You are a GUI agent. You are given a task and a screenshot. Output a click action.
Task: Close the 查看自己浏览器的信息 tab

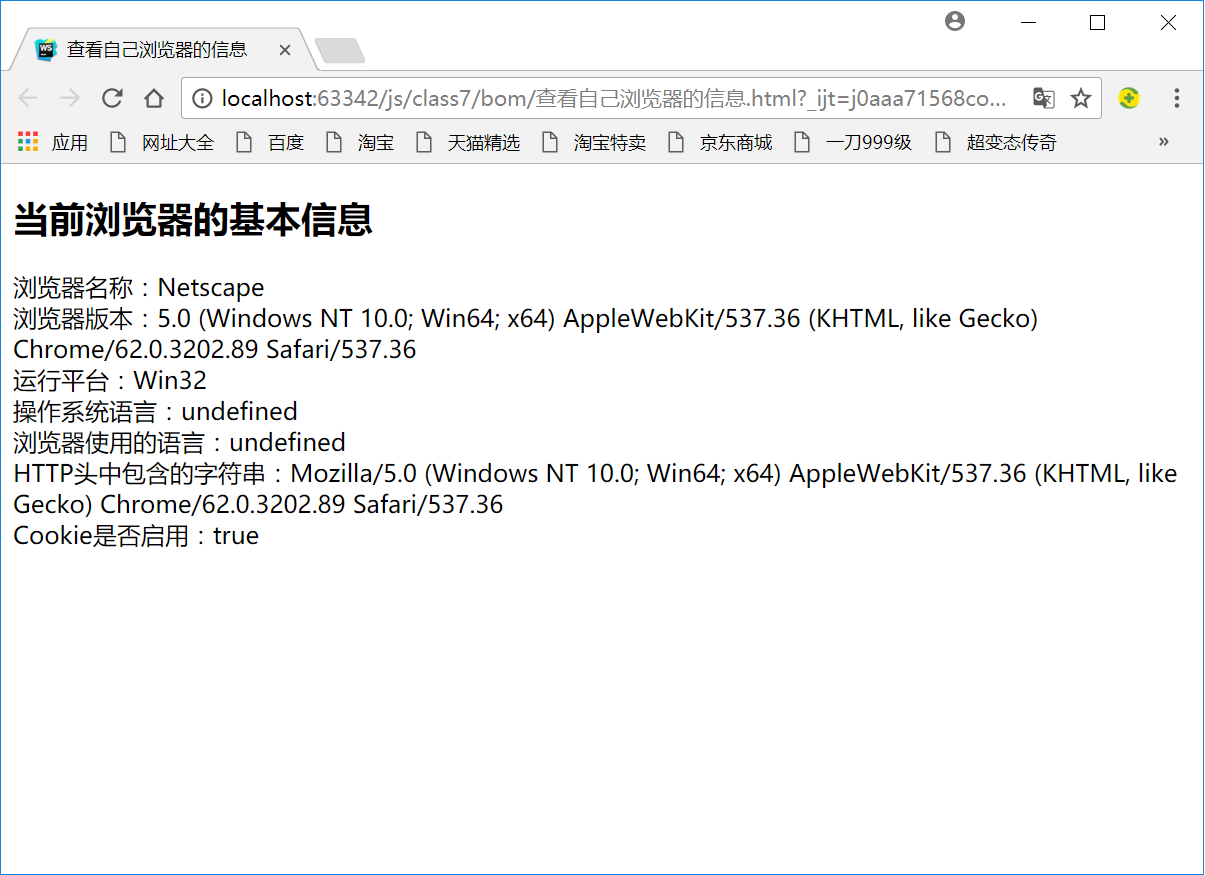285,50
